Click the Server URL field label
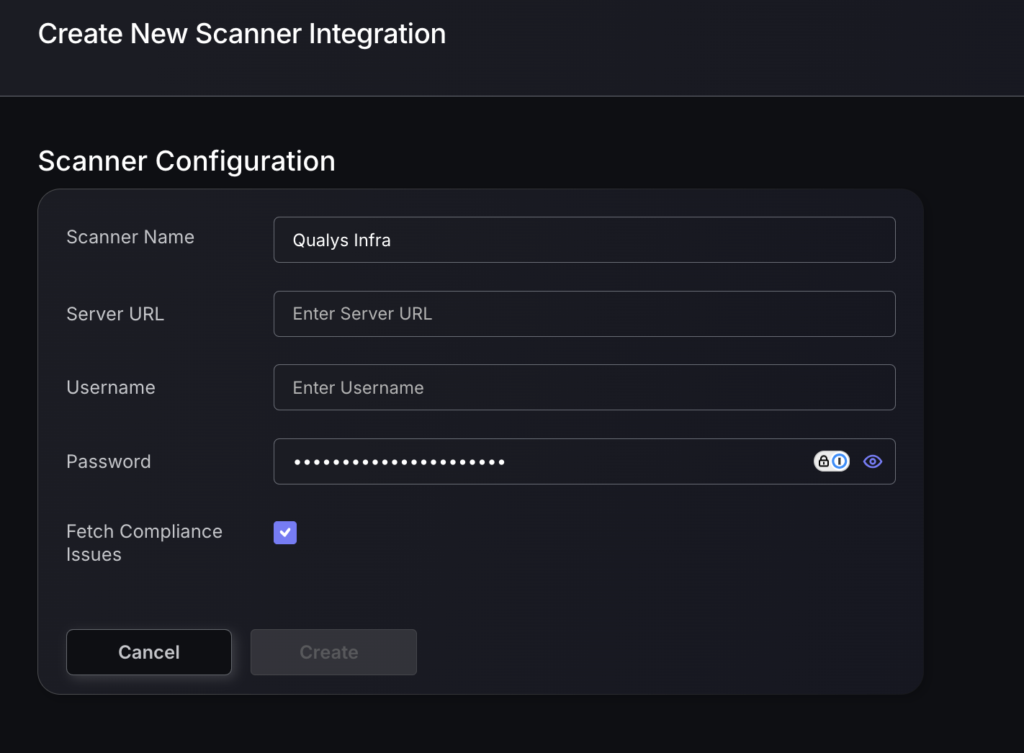1024x753 pixels. [115, 314]
